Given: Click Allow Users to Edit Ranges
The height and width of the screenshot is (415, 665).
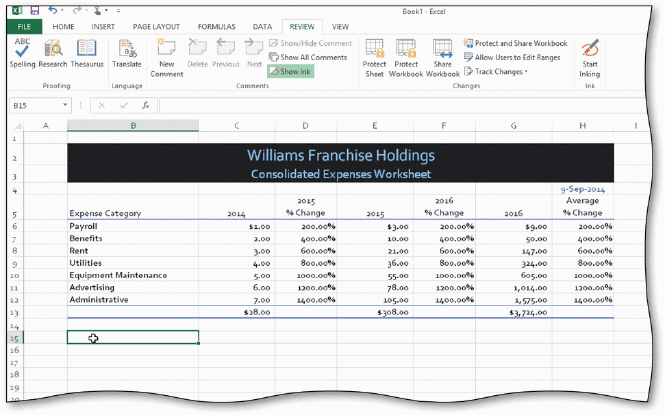Looking at the screenshot, I should [x=512, y=57].
